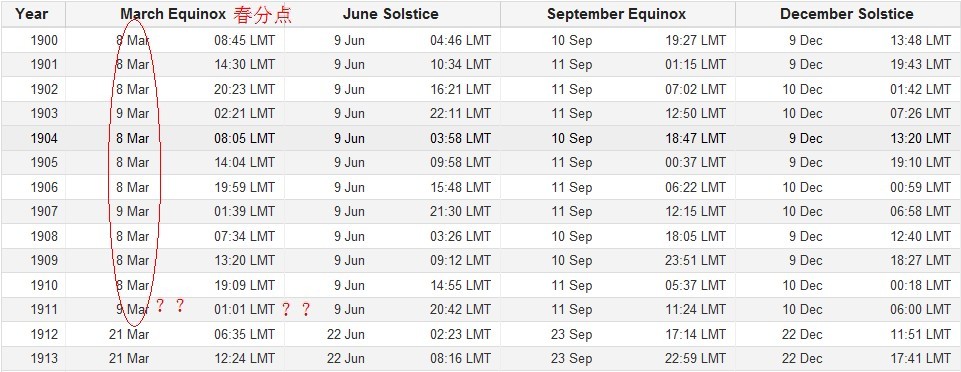Select the 1912 row year cell
The width and height of the screenshot is (961, 372).
tap(44, 335)
